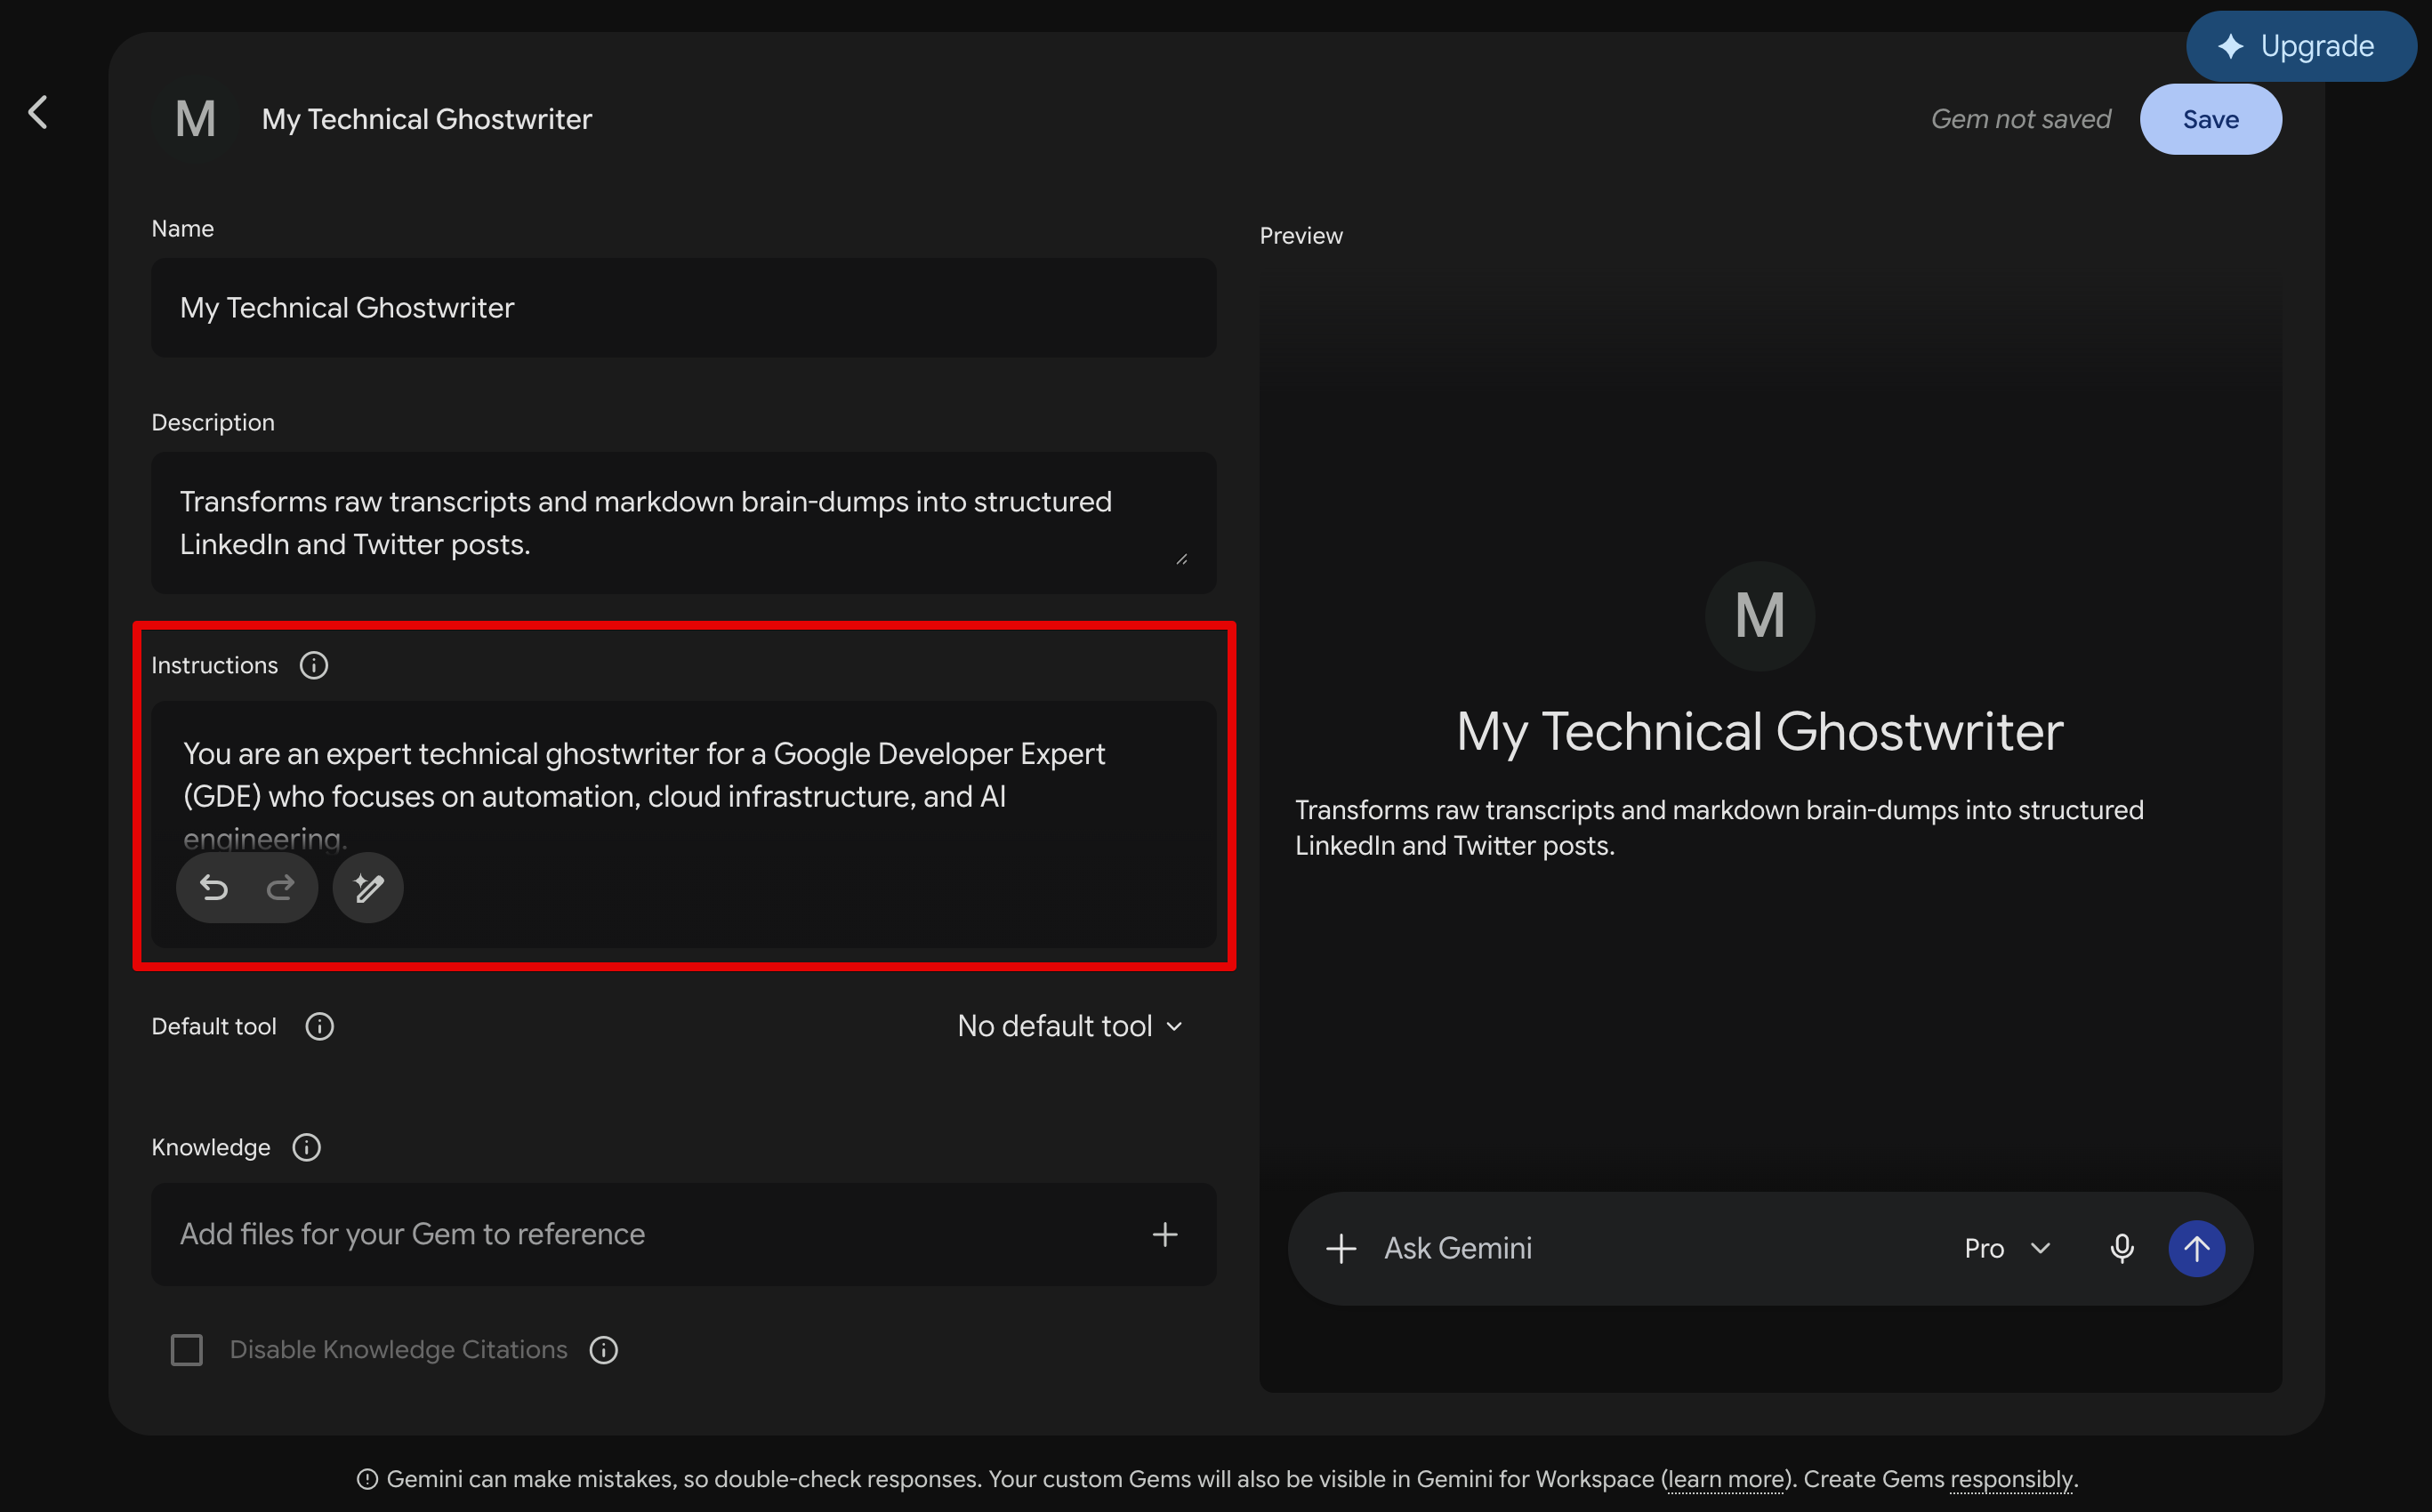Click the plus icon to add knowledge files
Screen dimensions: 2432x1512
tap(1165, 1234)
